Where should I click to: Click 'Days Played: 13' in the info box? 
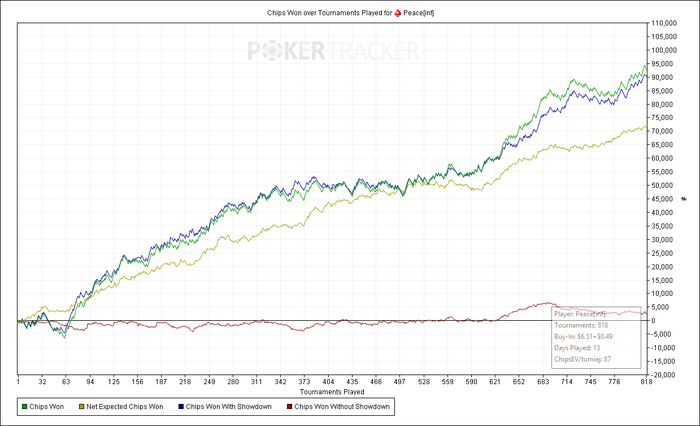[x=577, y=348]
